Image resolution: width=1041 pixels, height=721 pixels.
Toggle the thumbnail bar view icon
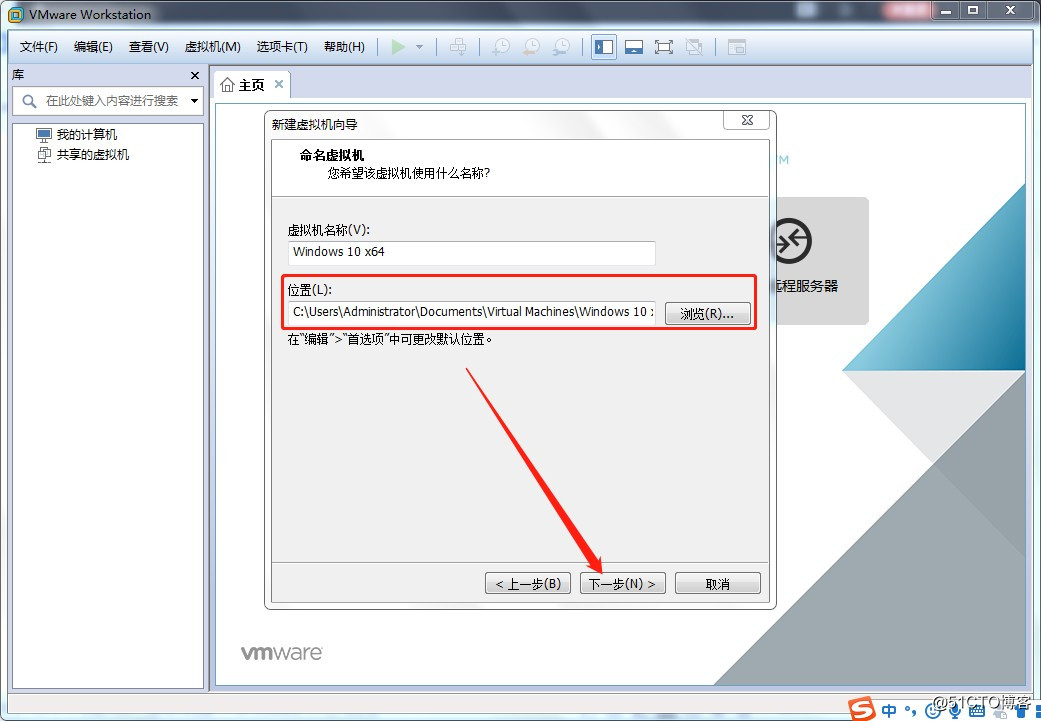pos(634,47)
